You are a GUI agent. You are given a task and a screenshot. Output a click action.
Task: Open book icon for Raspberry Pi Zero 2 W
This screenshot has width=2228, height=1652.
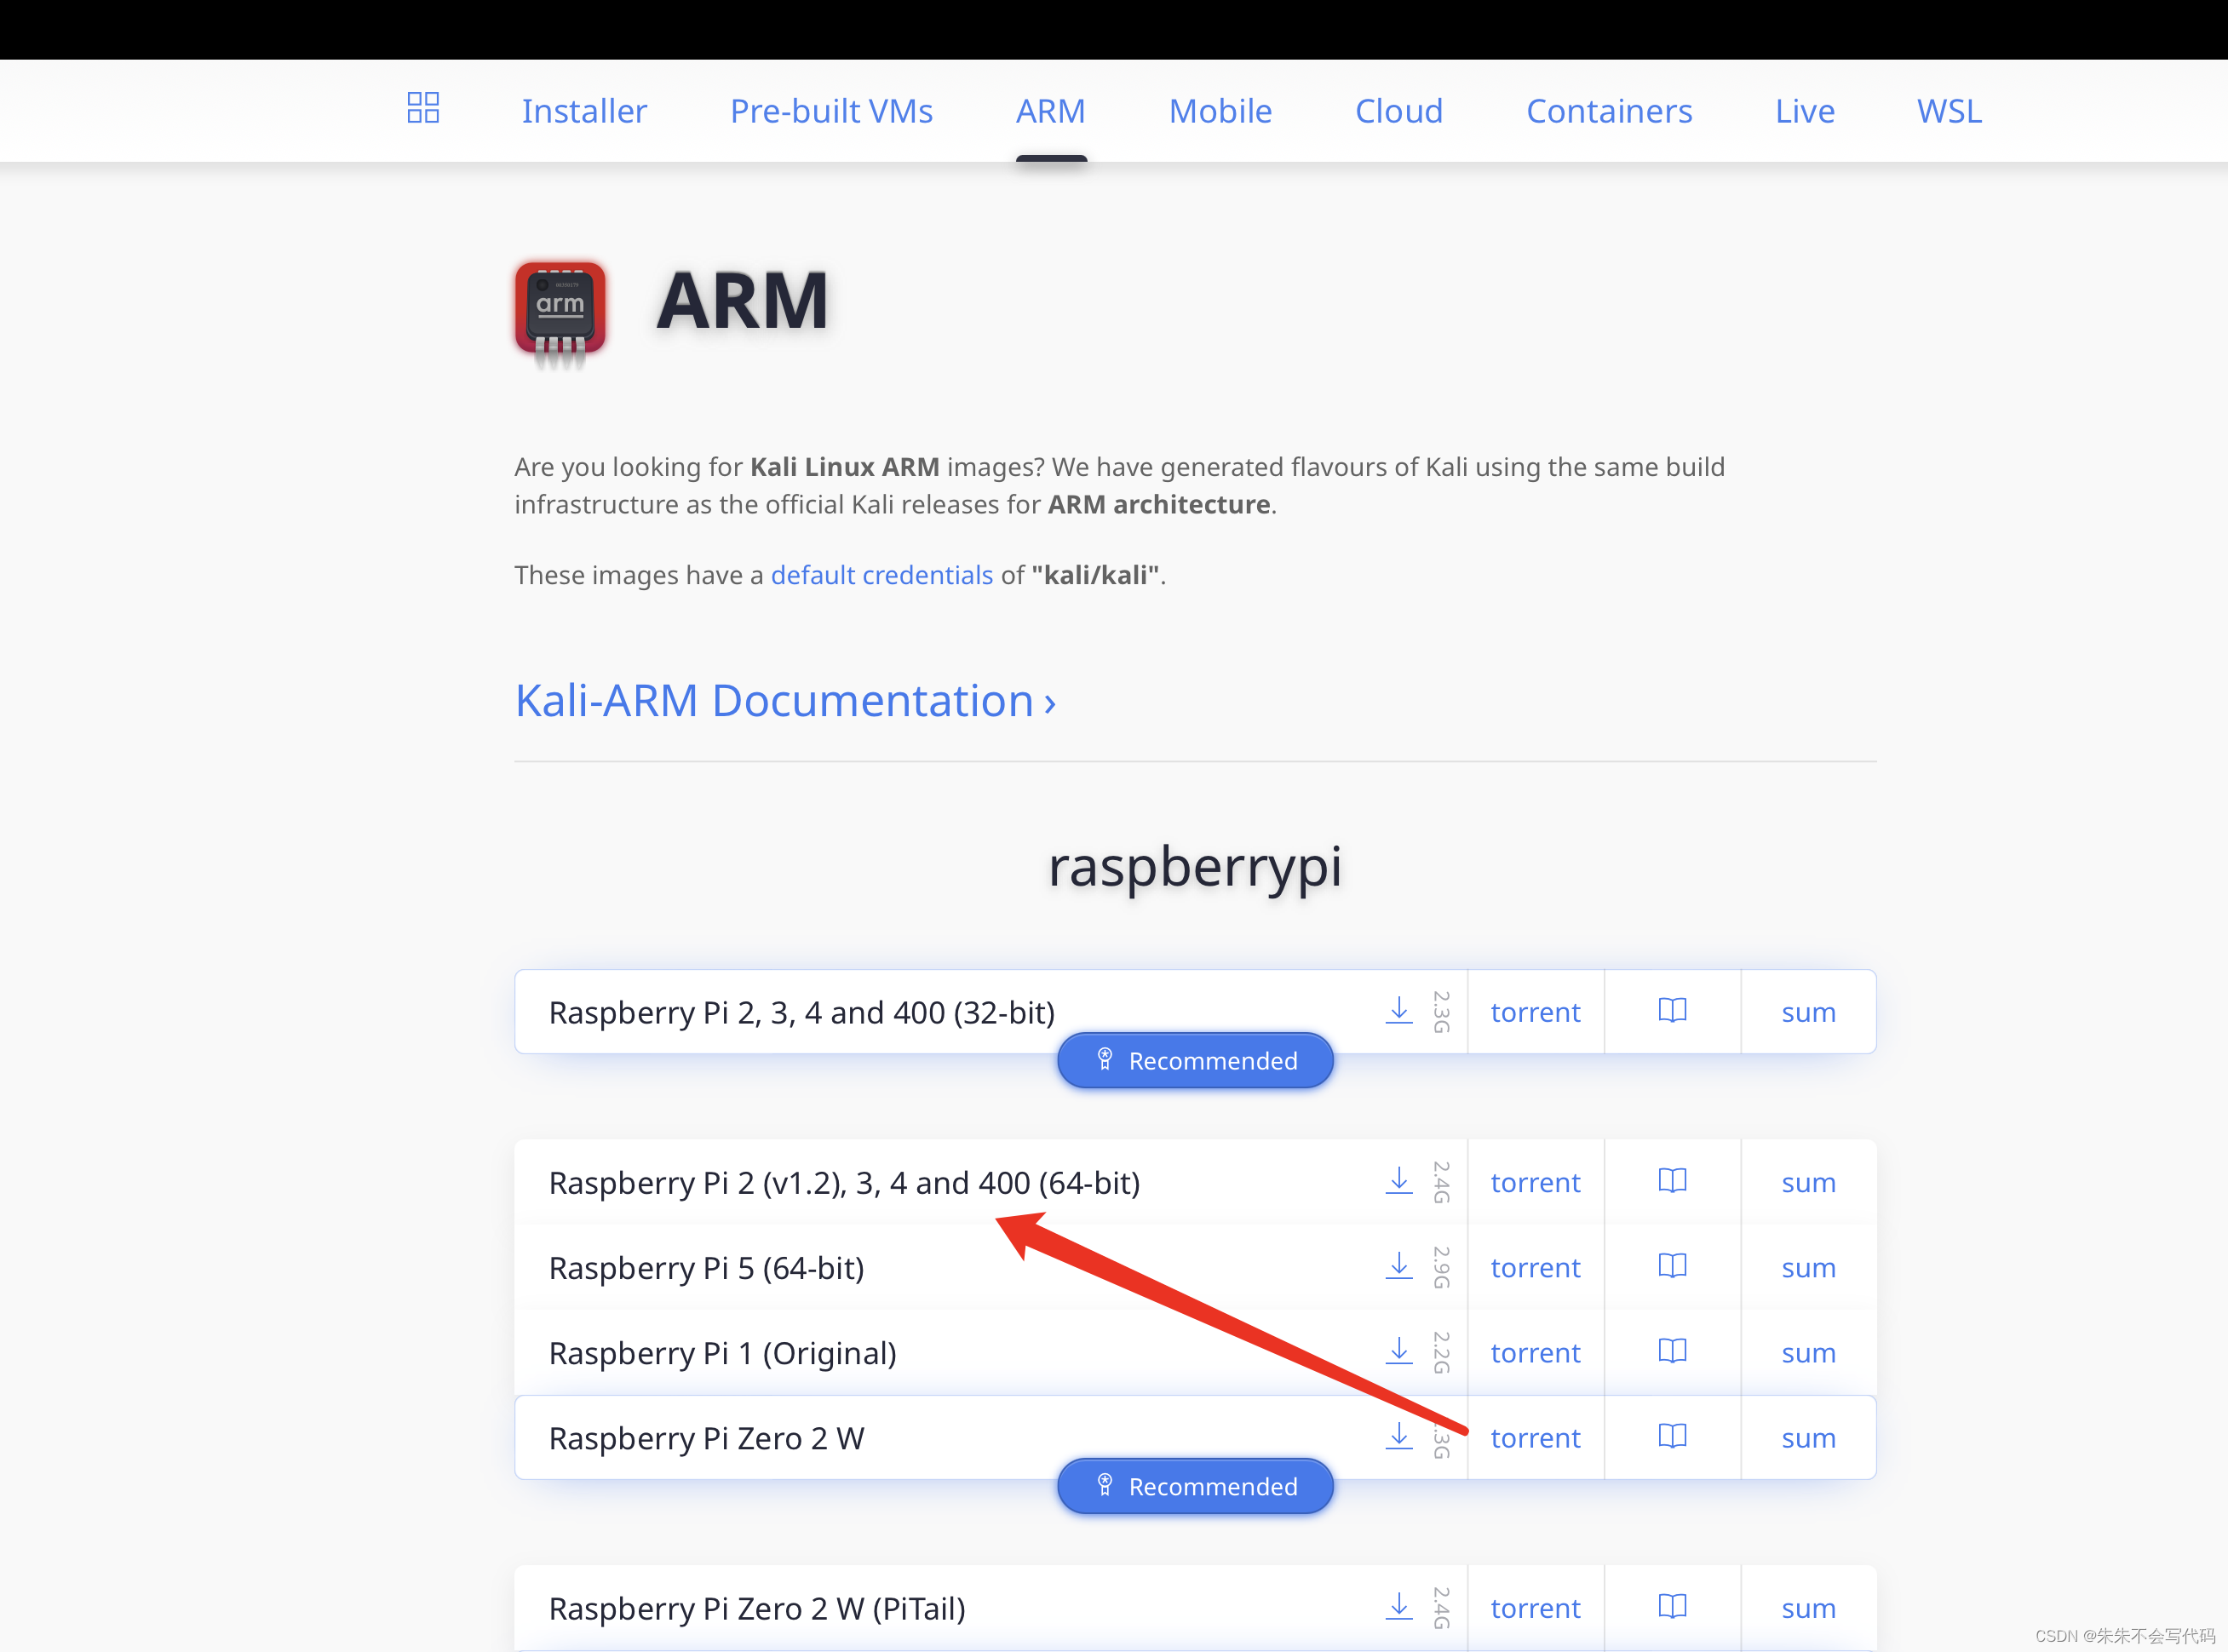(x=1672, y=1435)
